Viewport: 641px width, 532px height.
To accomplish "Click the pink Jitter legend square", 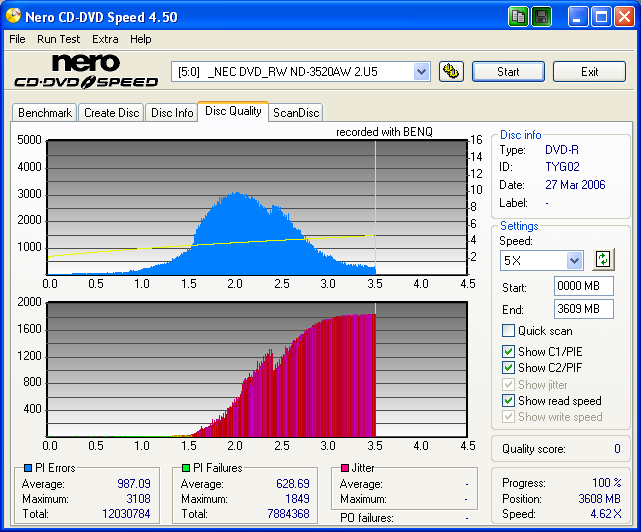I will pyautogui.click(x=345, y=467).
